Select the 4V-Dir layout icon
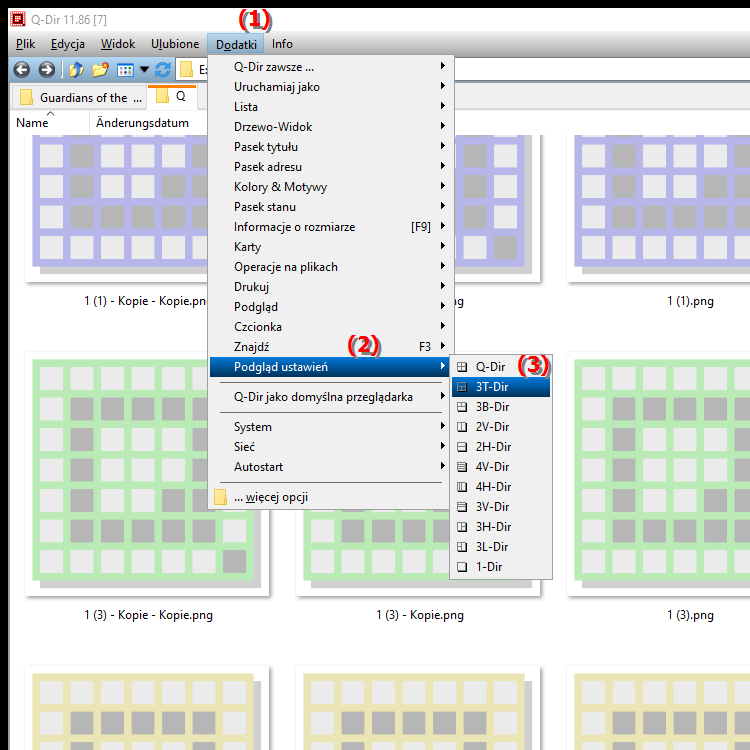Image resolution: width=750 pixels, height=750 pixels. [462, 467]
